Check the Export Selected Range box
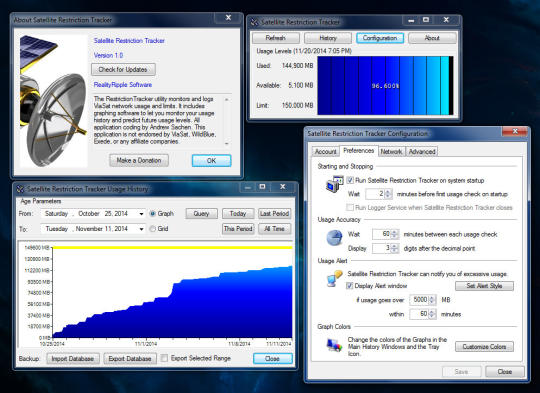The width and height of the screenshot is (540, 393). tap(165, 358)
